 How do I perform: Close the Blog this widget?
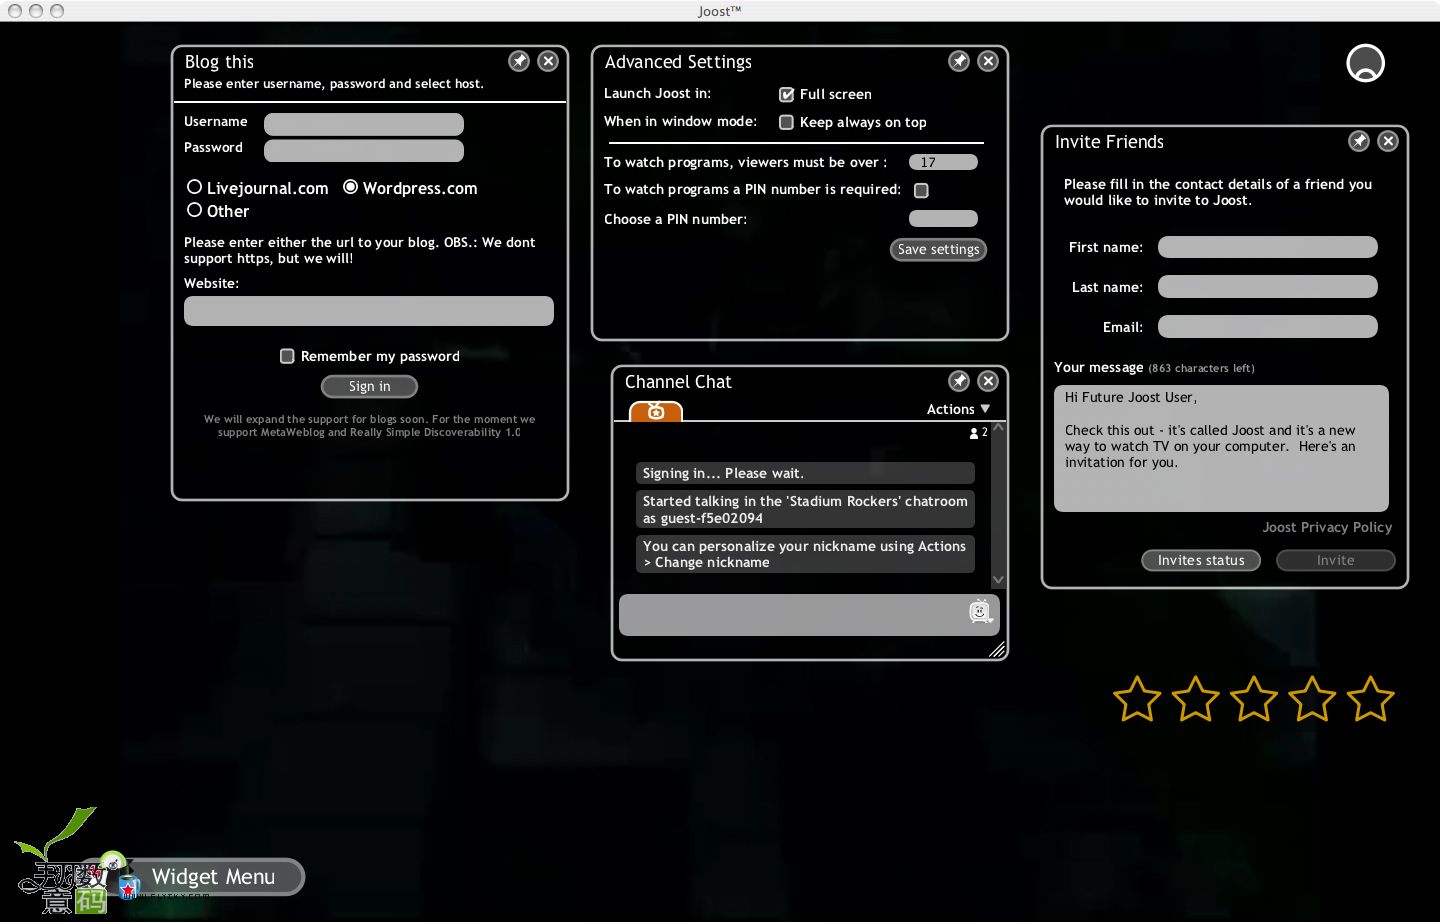(548, 61)
